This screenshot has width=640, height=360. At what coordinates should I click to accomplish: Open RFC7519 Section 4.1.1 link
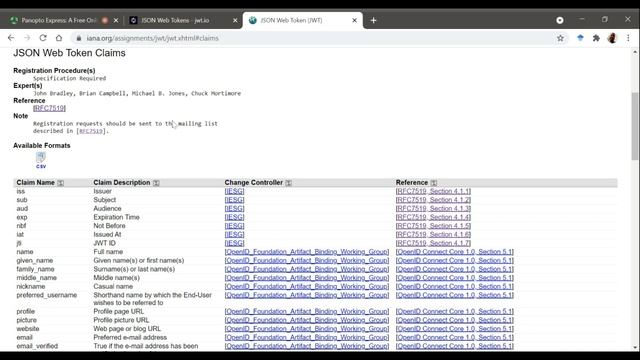pyautogui.click(x=433, y=191)
